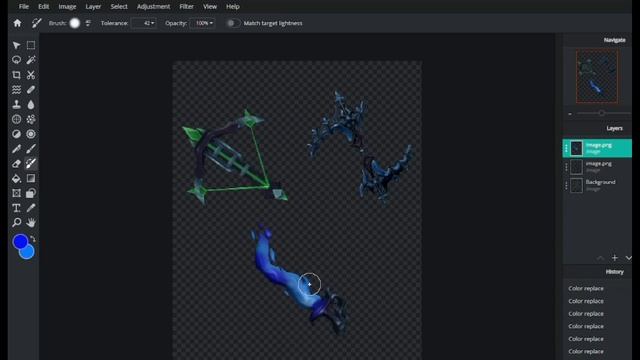Pick the Frame tool icon
Screen dimensions: 640x360
tap(16, 193)
